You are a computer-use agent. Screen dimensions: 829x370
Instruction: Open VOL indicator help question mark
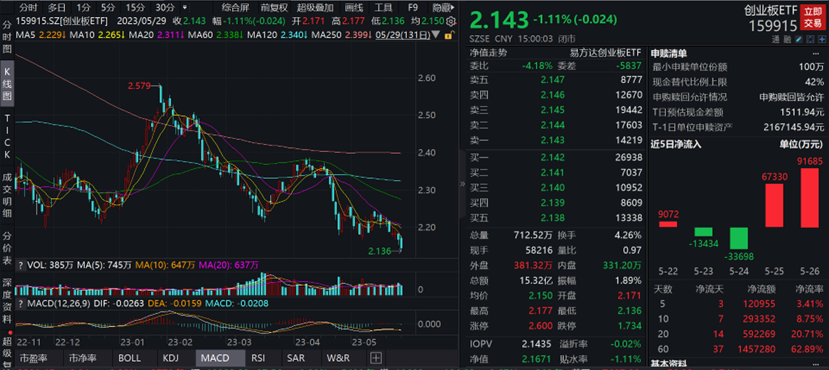click(x=21, y=265)
